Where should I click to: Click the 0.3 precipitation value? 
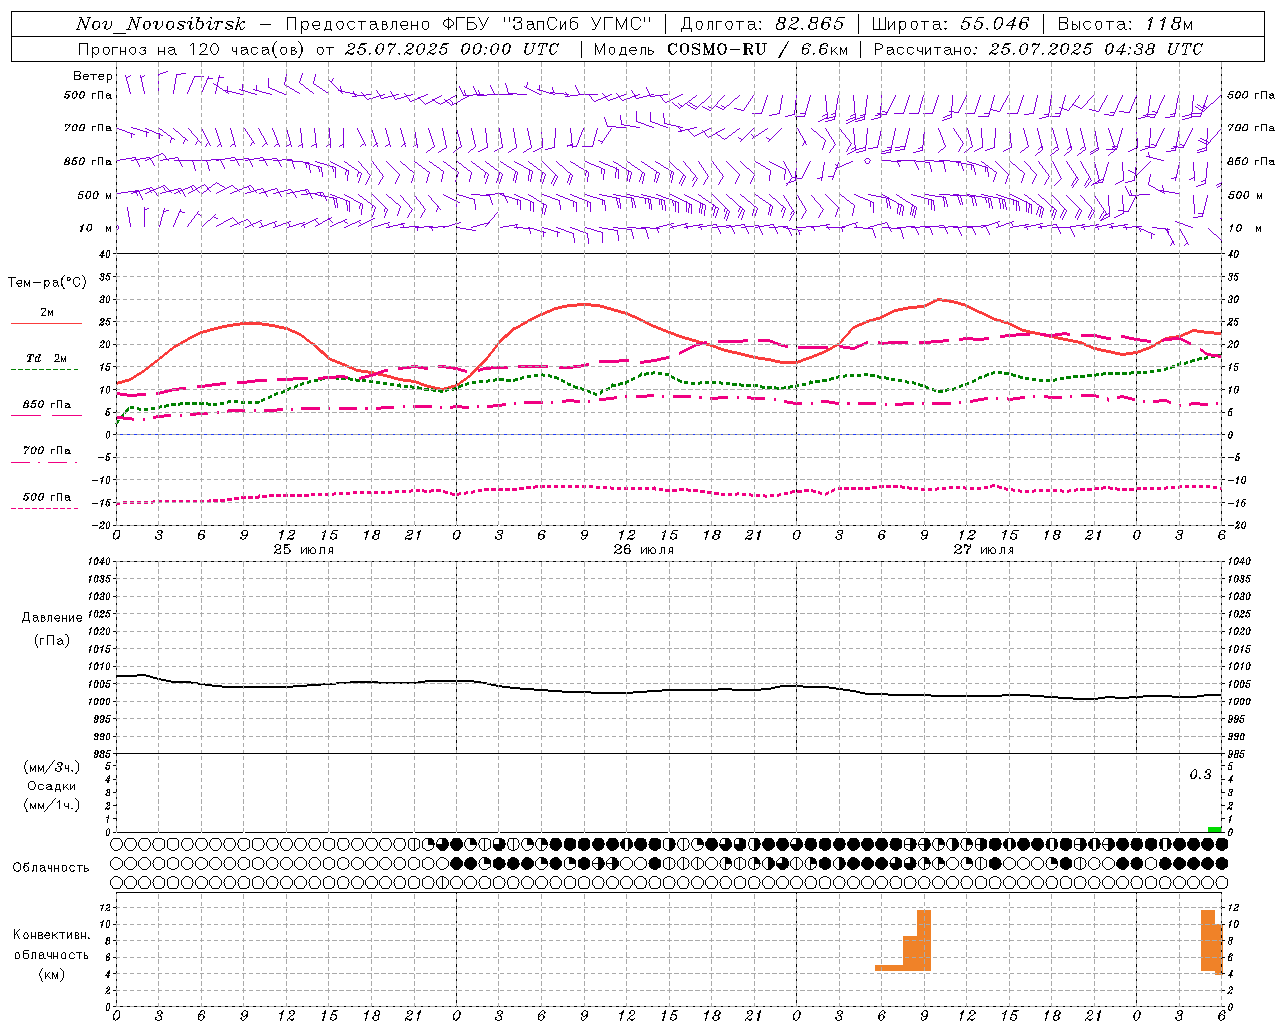[1200, 775]
